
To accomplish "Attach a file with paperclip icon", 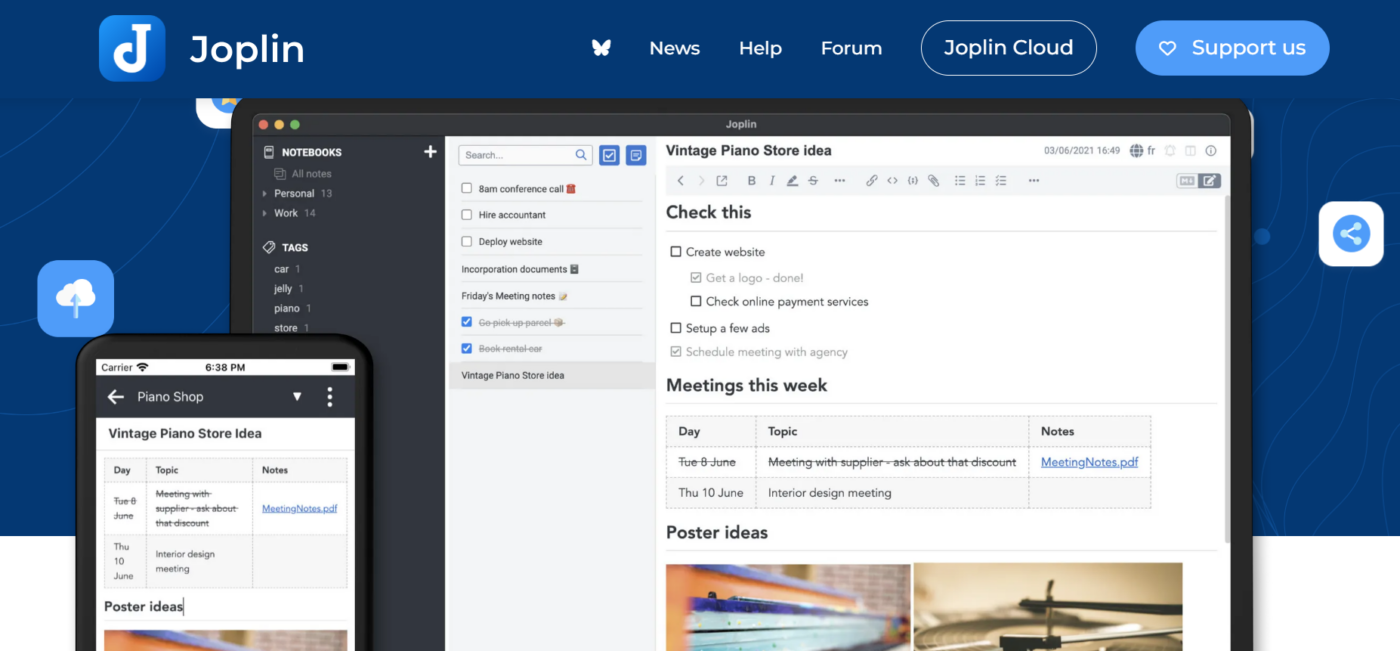I will pos(933,181).
